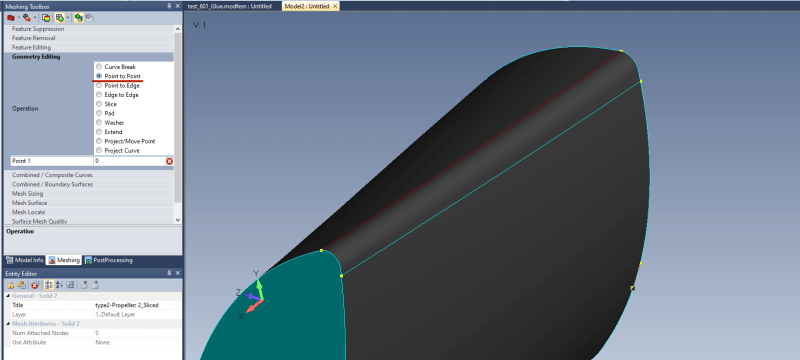Switch to the PostProcessing tab
Screen dimensions: 800x360
(108, 260)
